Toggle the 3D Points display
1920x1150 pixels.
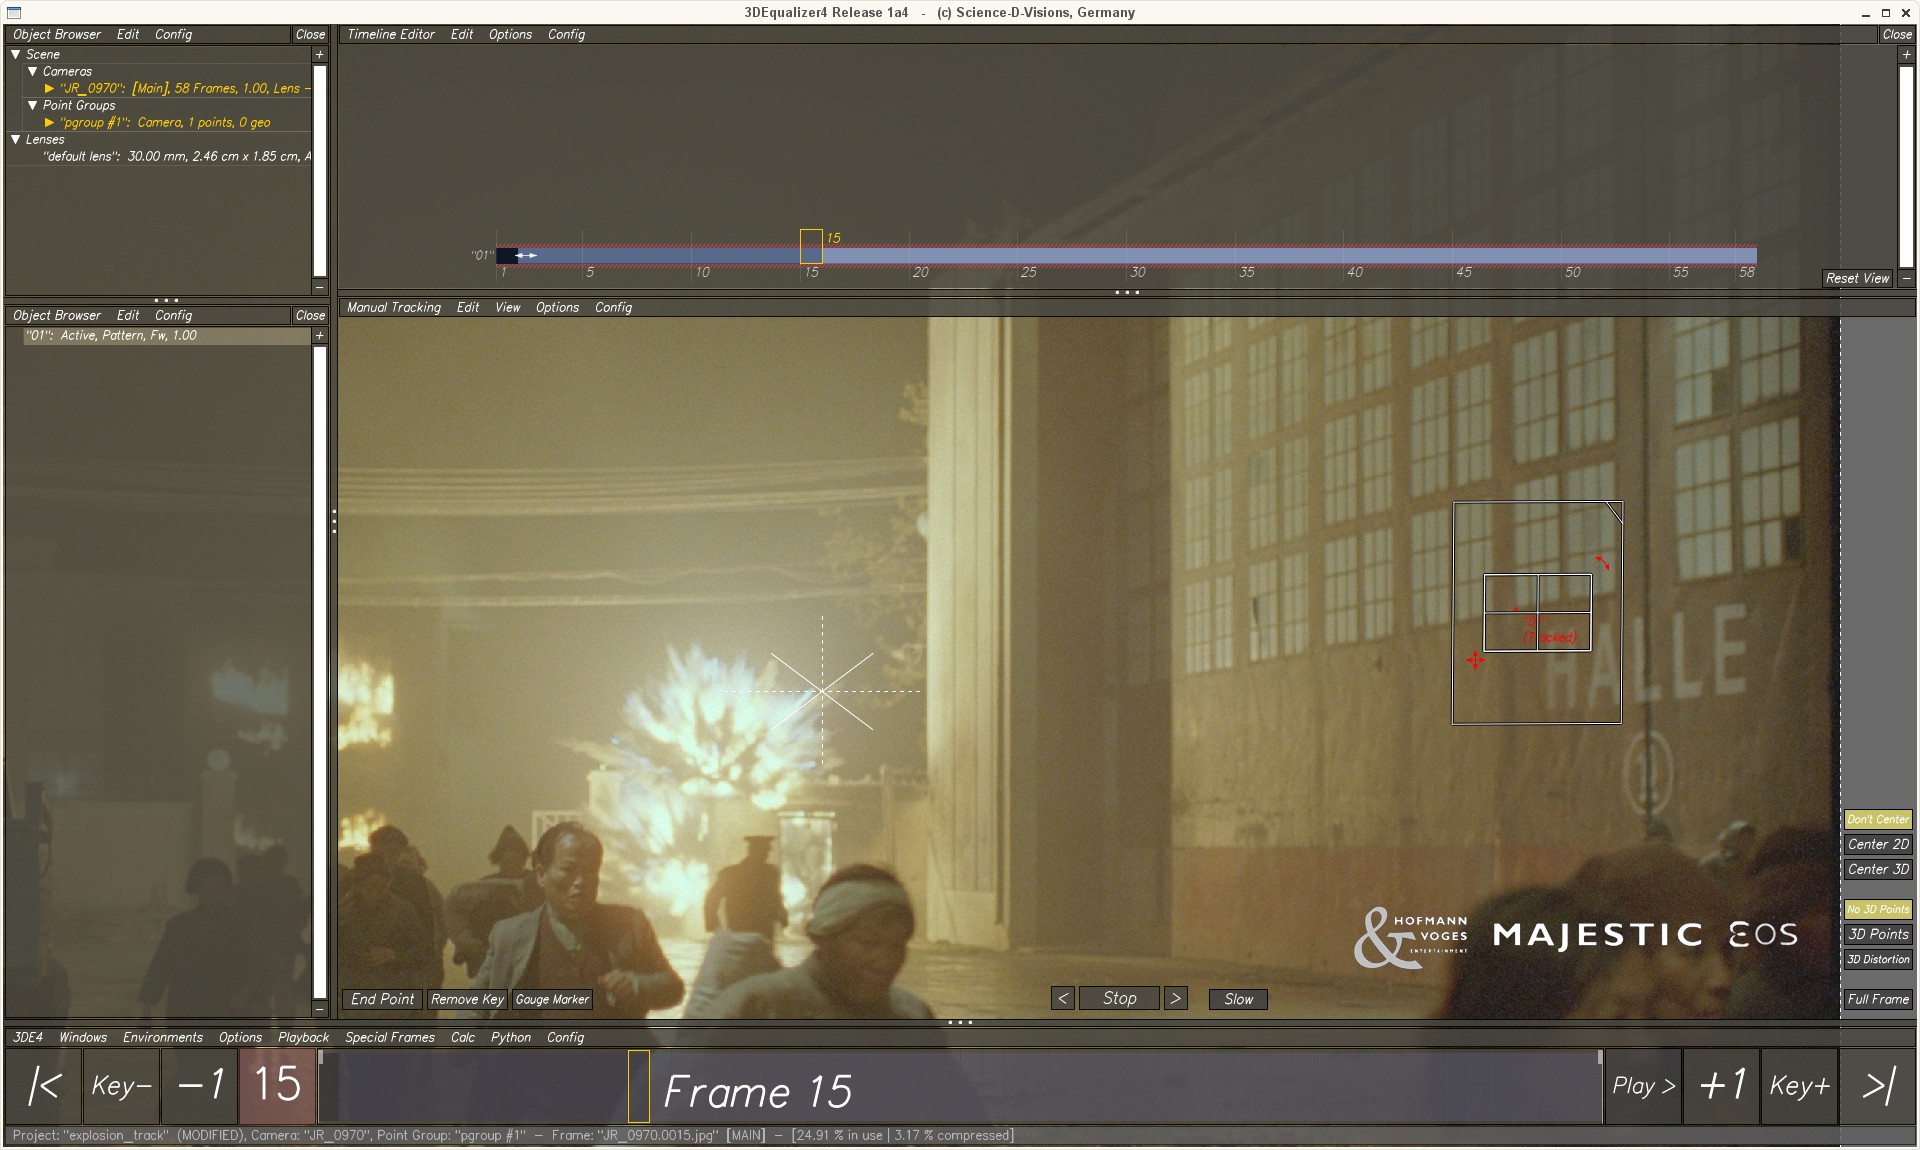(1878, 934)
